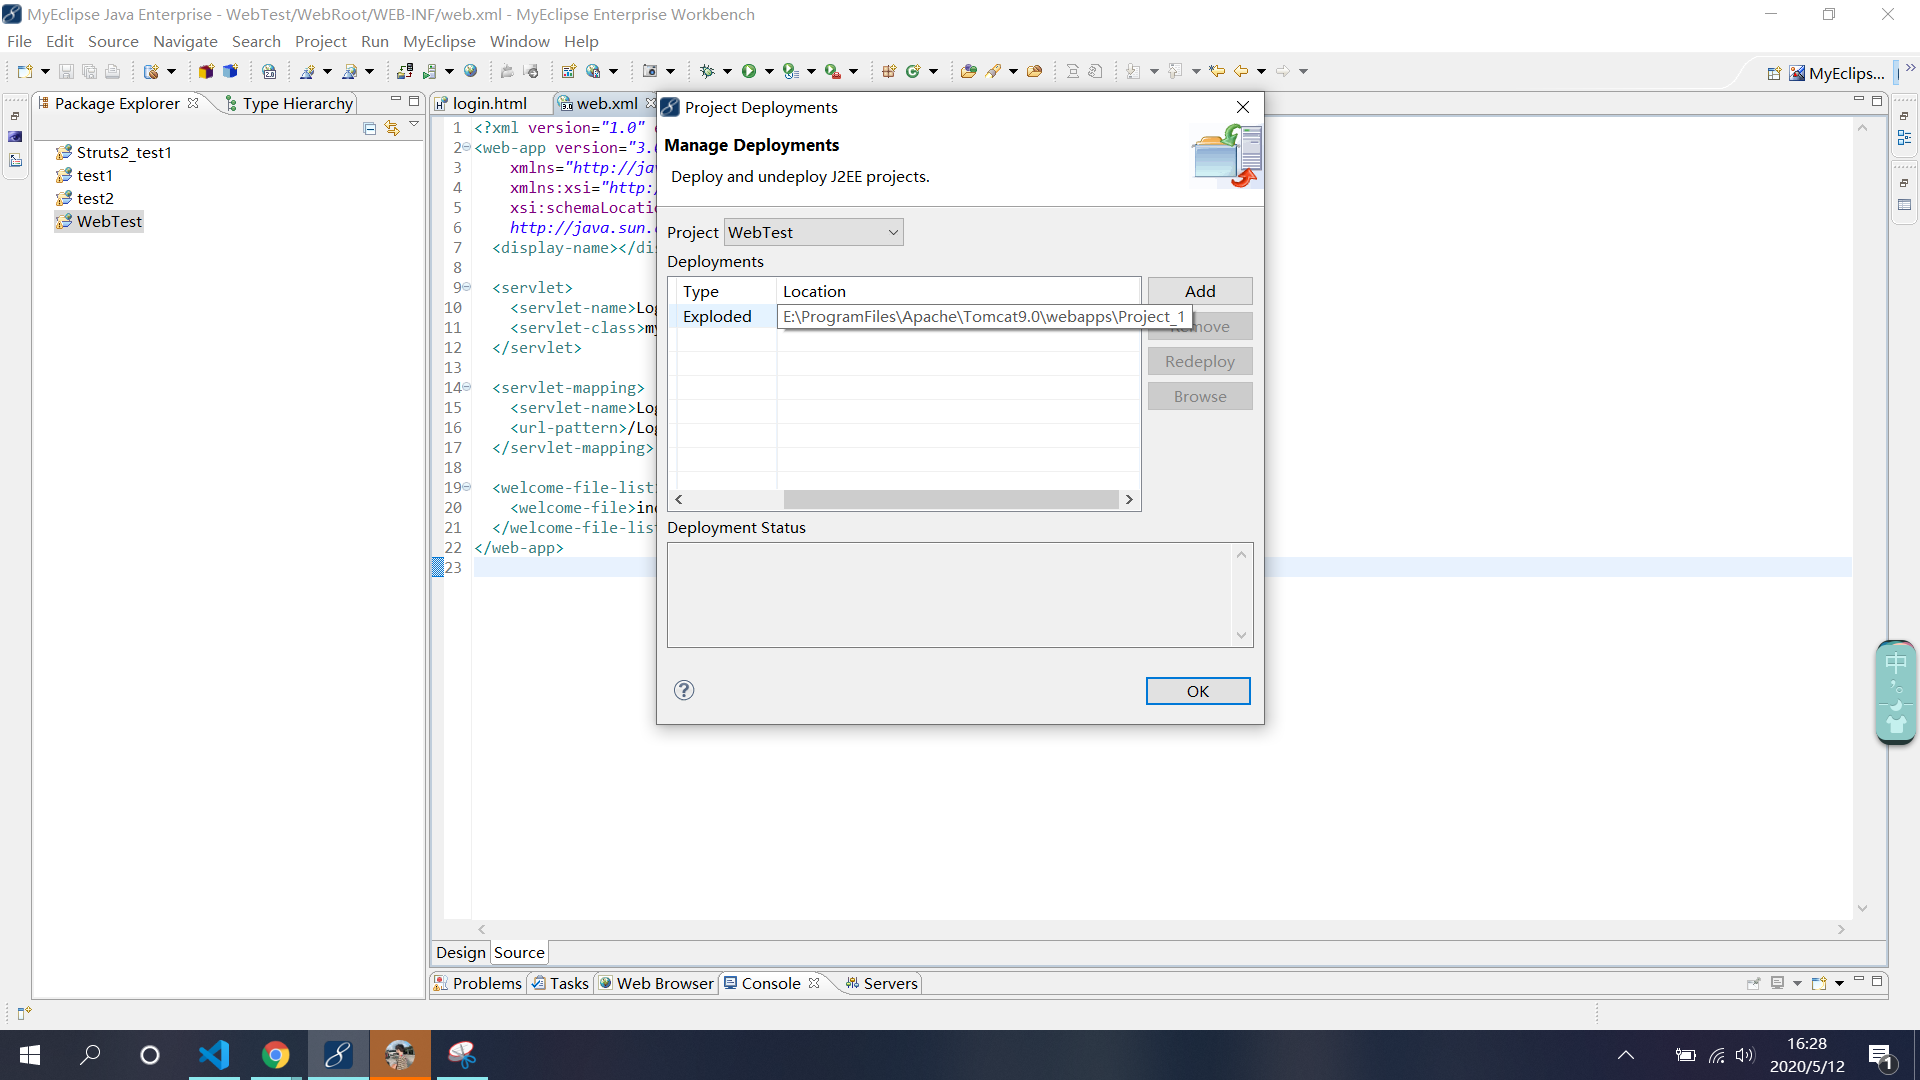The height and width of the screenshot is (1080, 1920).
Task: Open the File menu
Action: (x=19, y=41)
